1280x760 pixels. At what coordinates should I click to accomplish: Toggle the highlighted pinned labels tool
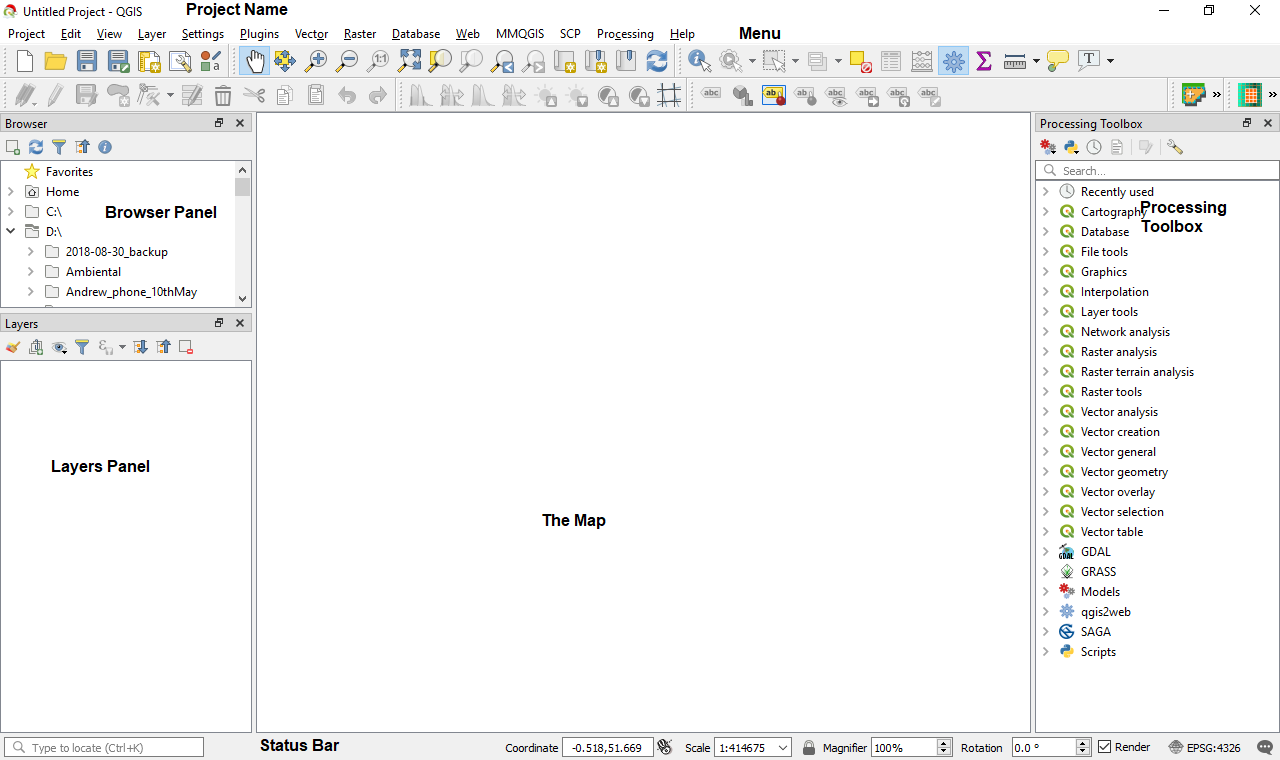[774, 96]
